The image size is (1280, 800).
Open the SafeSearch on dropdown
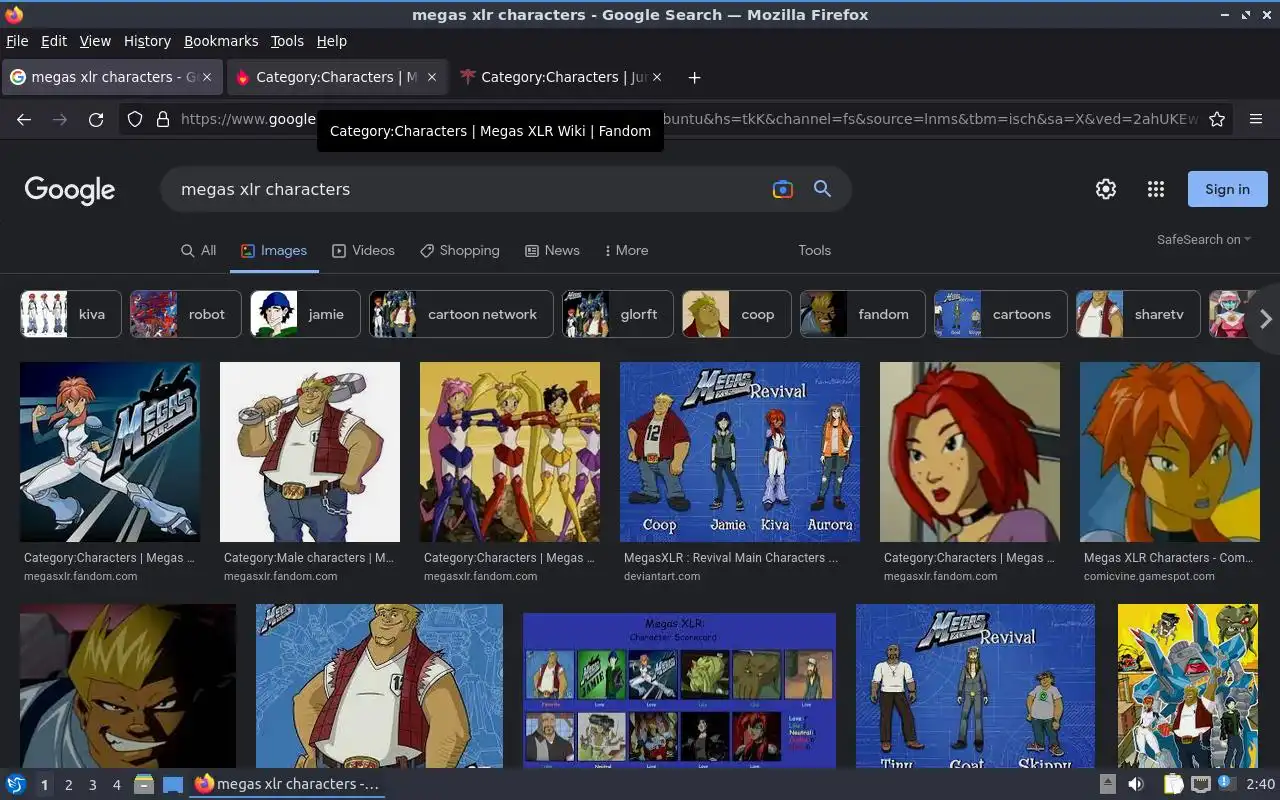[x=1204, y=239]
